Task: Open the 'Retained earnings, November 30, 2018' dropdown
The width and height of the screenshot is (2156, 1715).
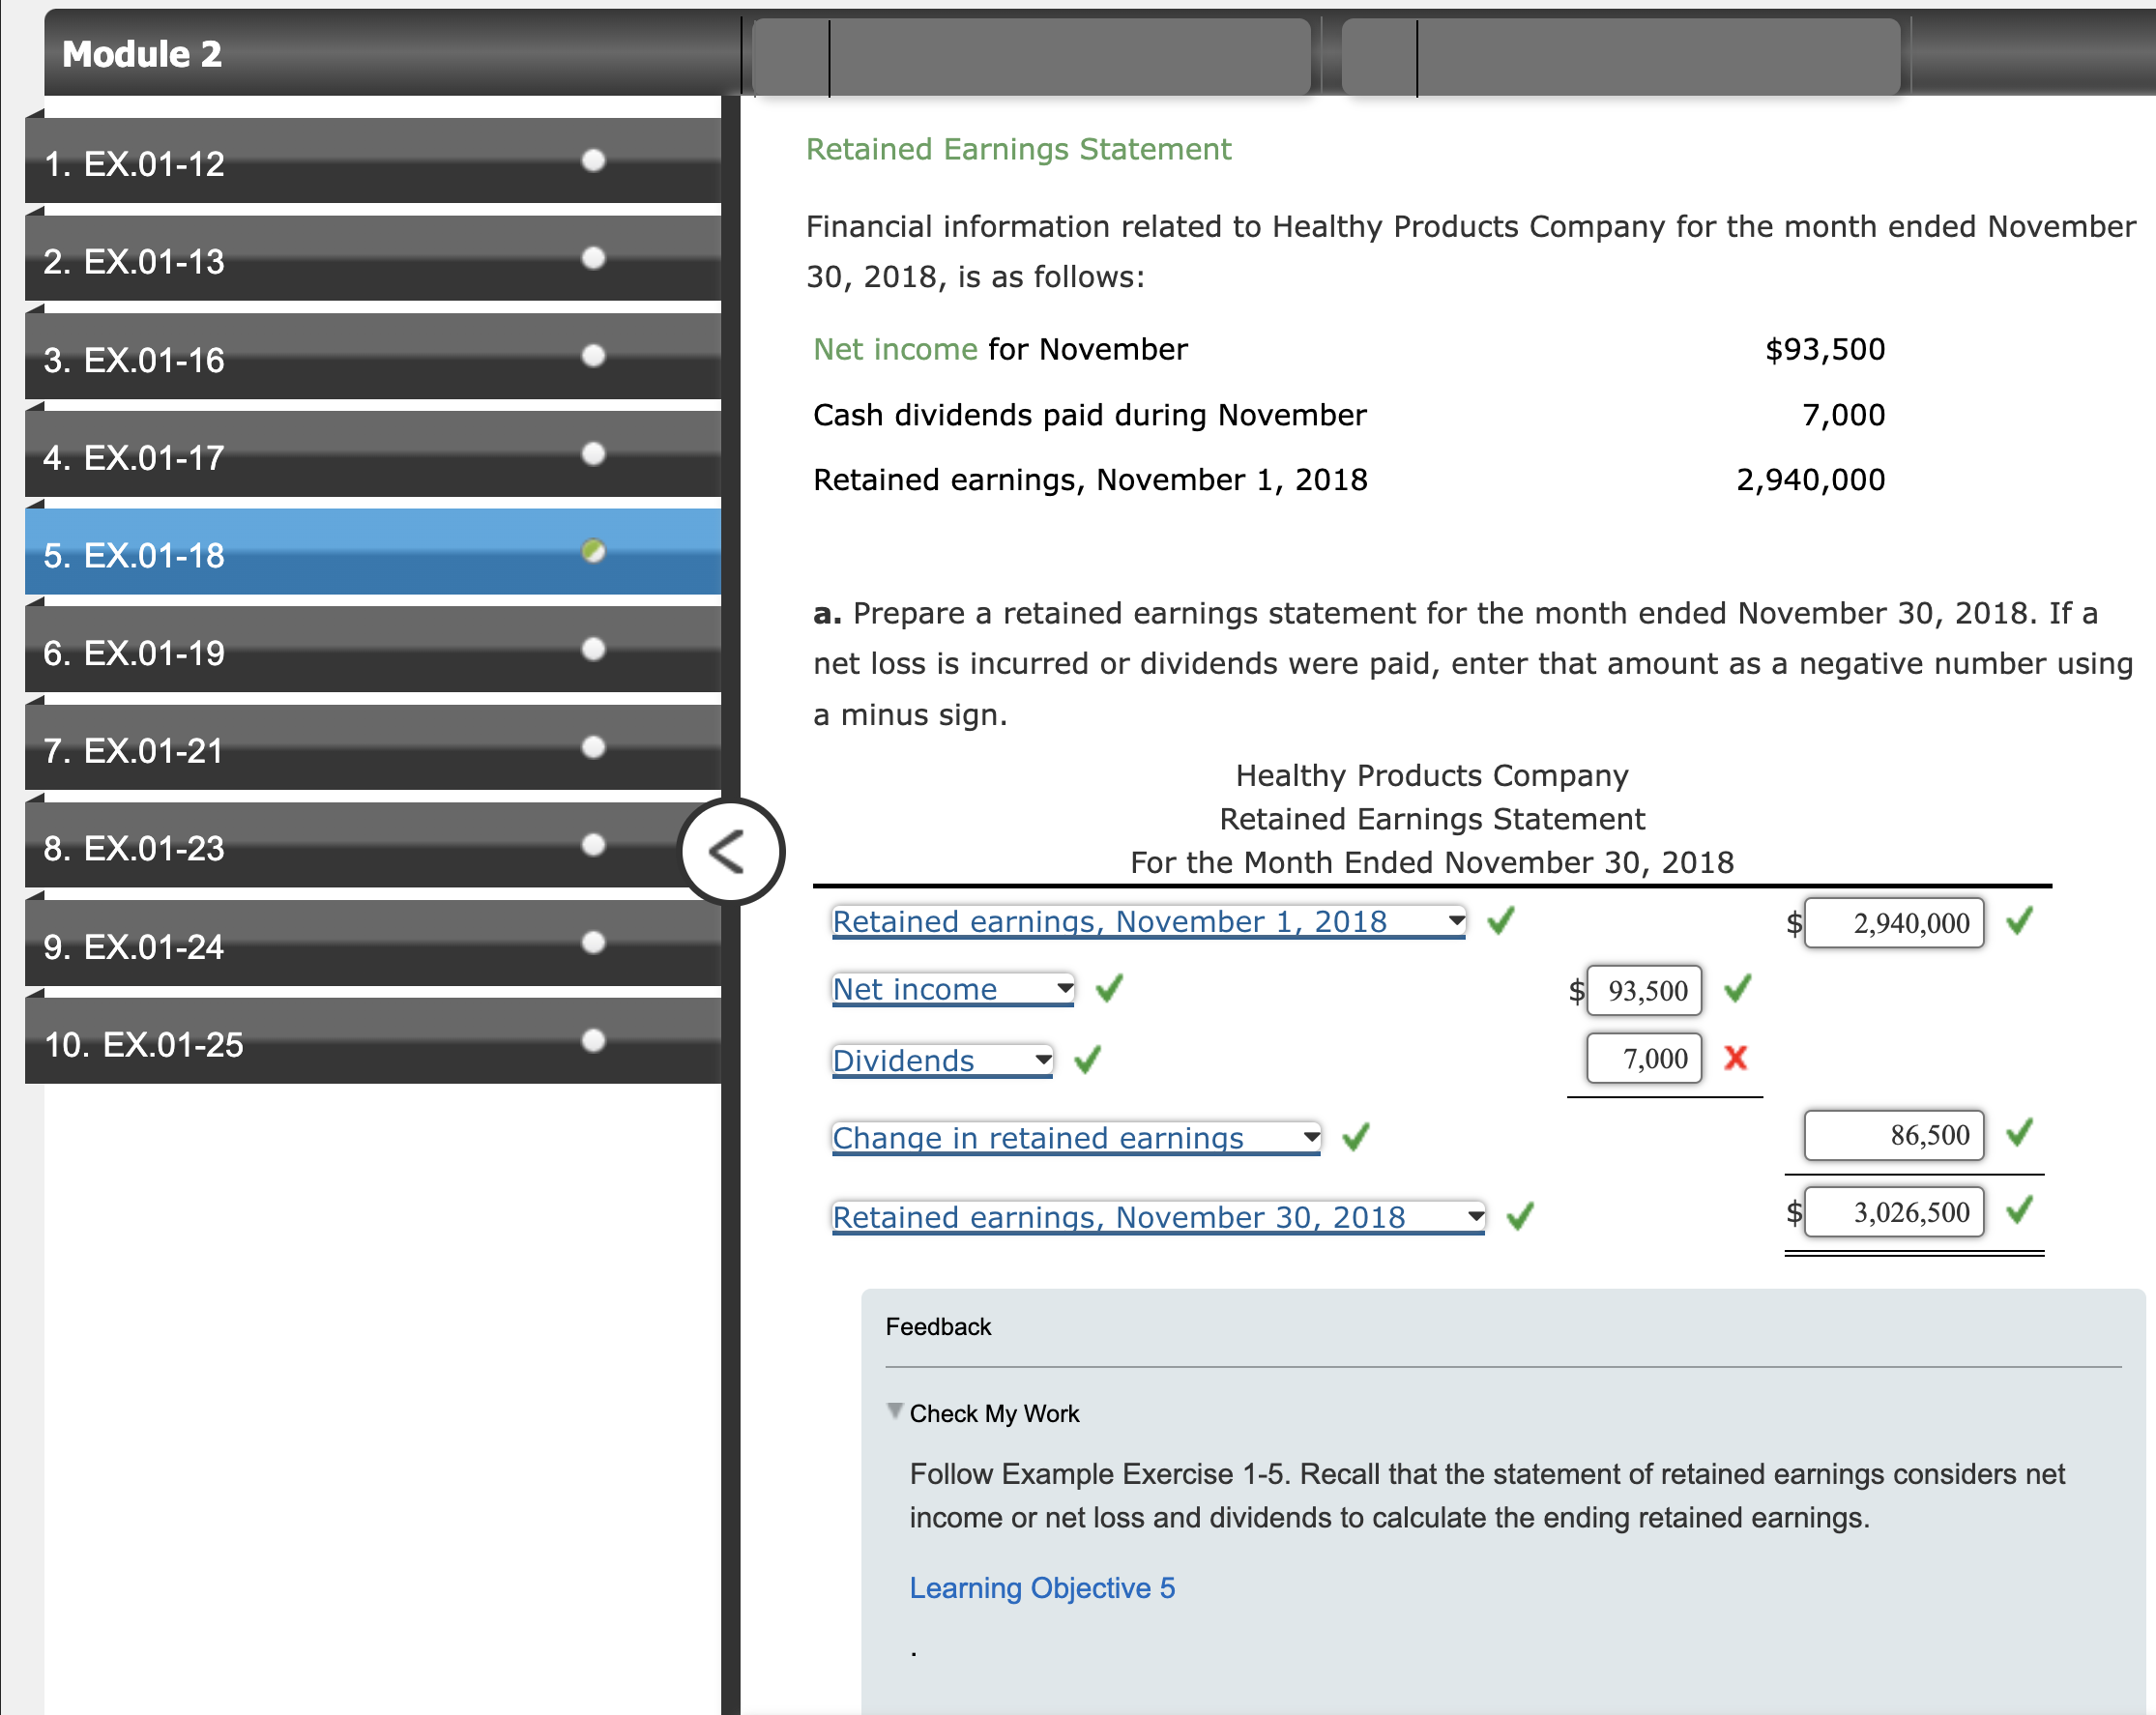Action: [x=1158, y=1217]
